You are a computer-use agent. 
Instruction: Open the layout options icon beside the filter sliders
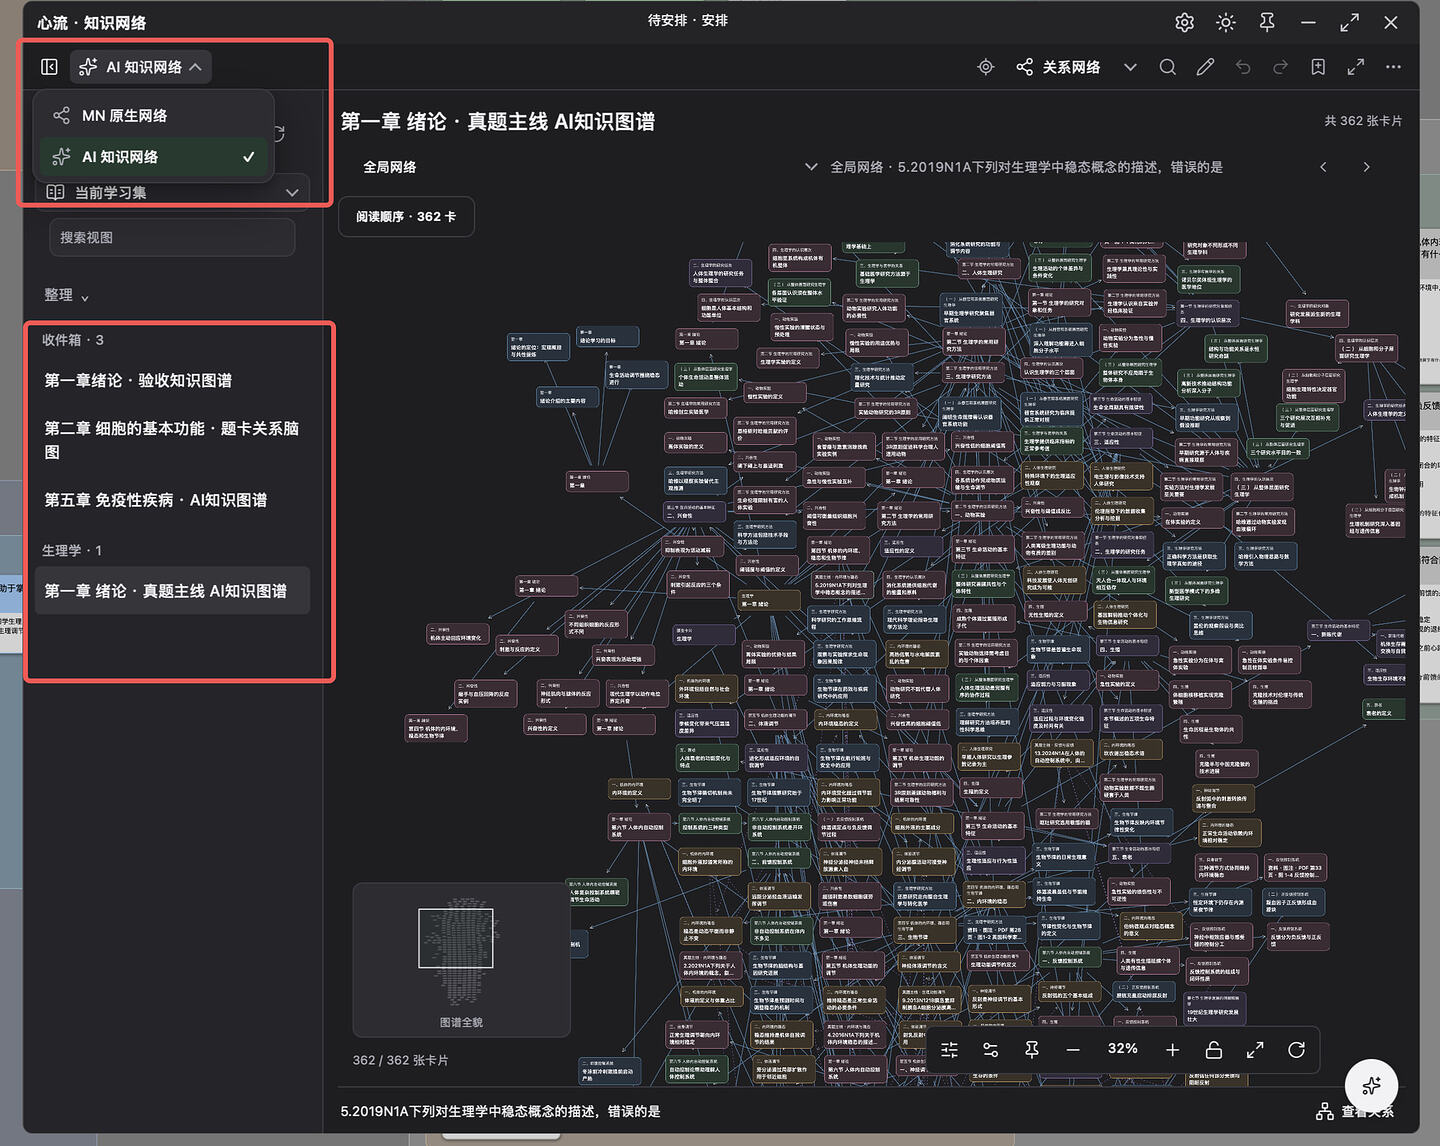coord(991,1050)
